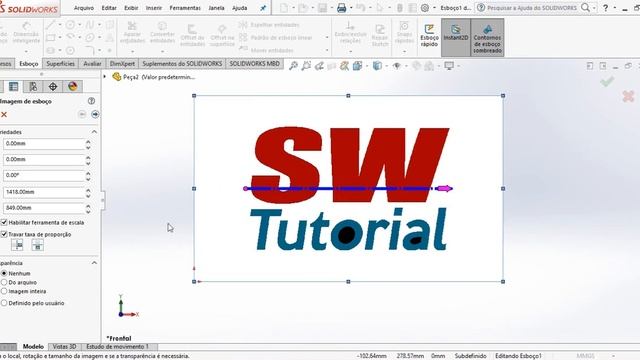The image size is (640, 360).
Task: Select the Do arquivo transparency option
Action: tap(4, 282)
